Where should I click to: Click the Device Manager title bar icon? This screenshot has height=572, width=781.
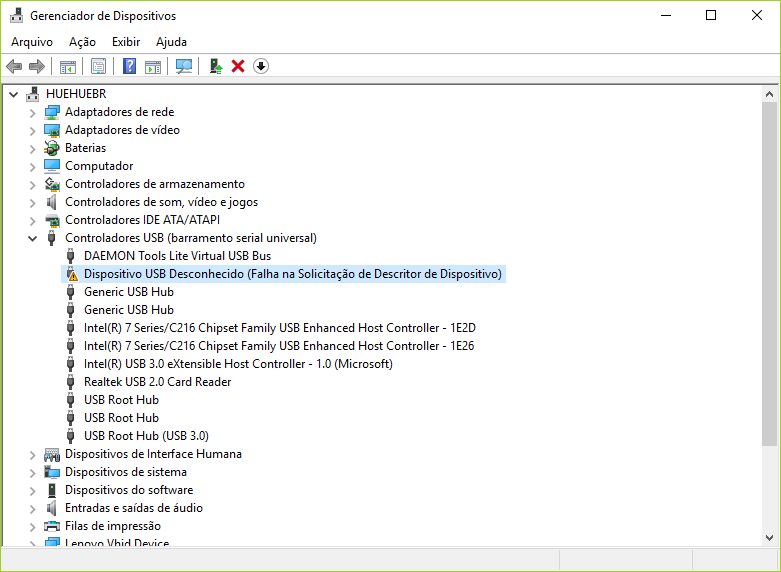(x=16, y=15)
